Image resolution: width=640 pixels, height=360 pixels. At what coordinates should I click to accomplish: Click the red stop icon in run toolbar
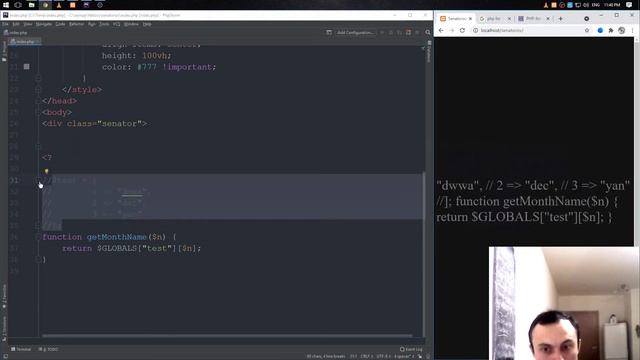408,32
